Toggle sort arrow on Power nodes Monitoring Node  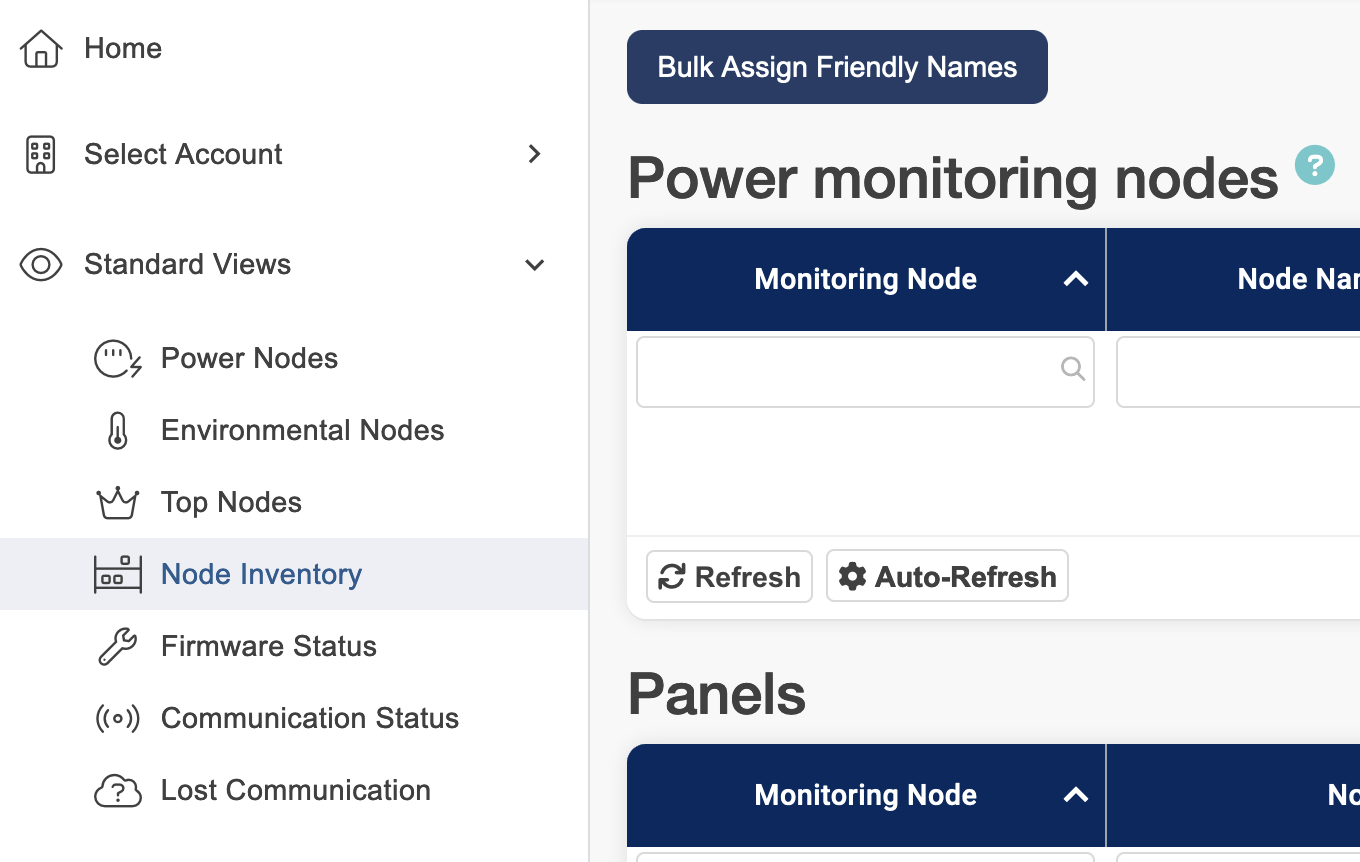click(1075, 279)
